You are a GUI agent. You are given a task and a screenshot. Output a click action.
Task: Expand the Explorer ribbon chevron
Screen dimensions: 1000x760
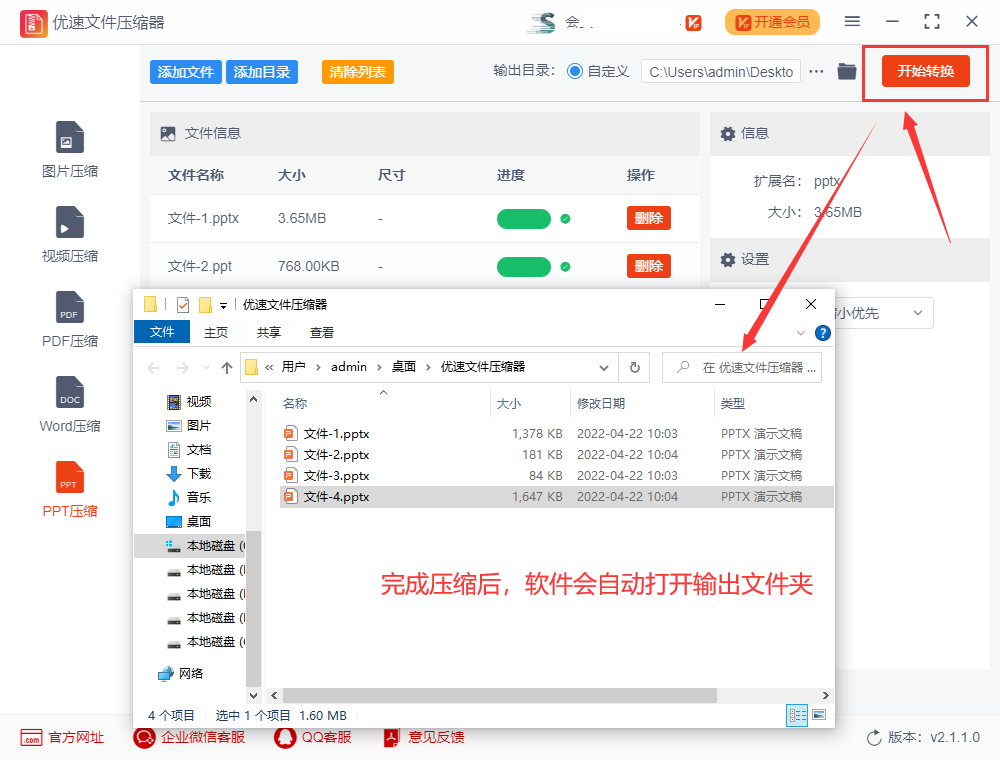(801, 333)
